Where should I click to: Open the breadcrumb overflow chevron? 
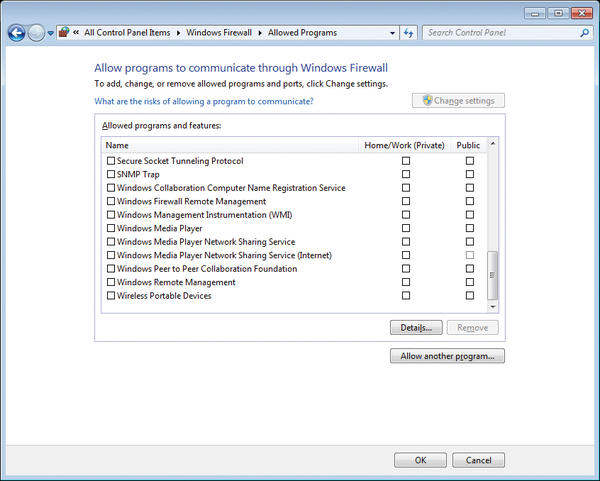click(76, 33)
